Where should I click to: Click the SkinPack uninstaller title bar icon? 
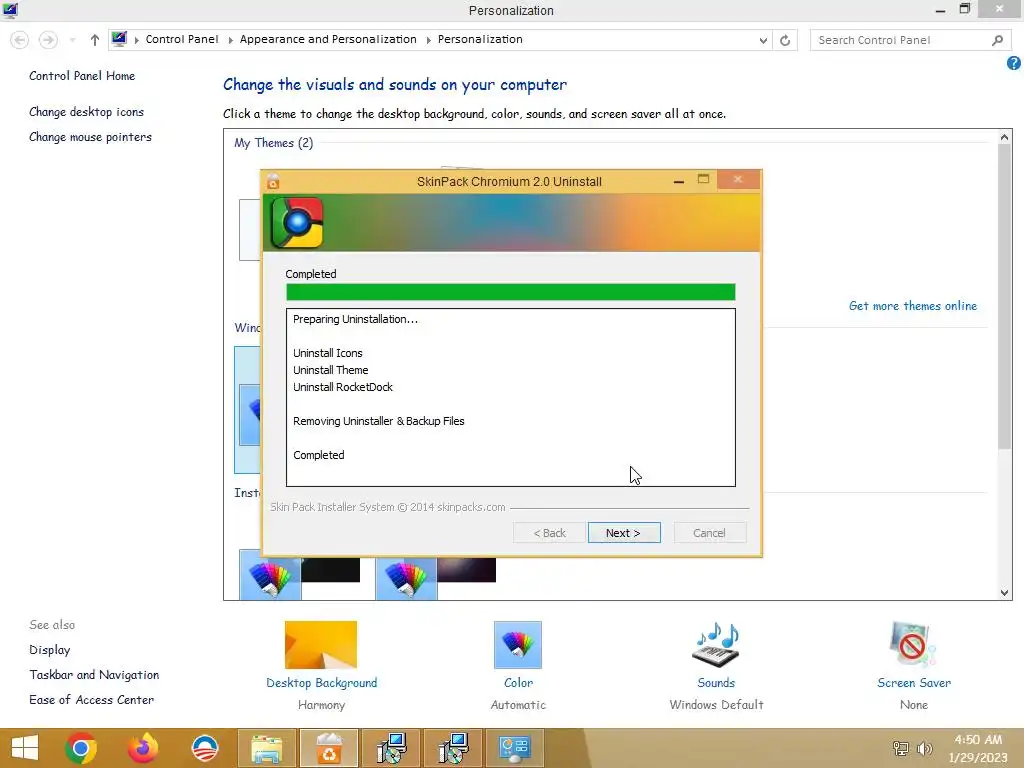pos(273,181)
